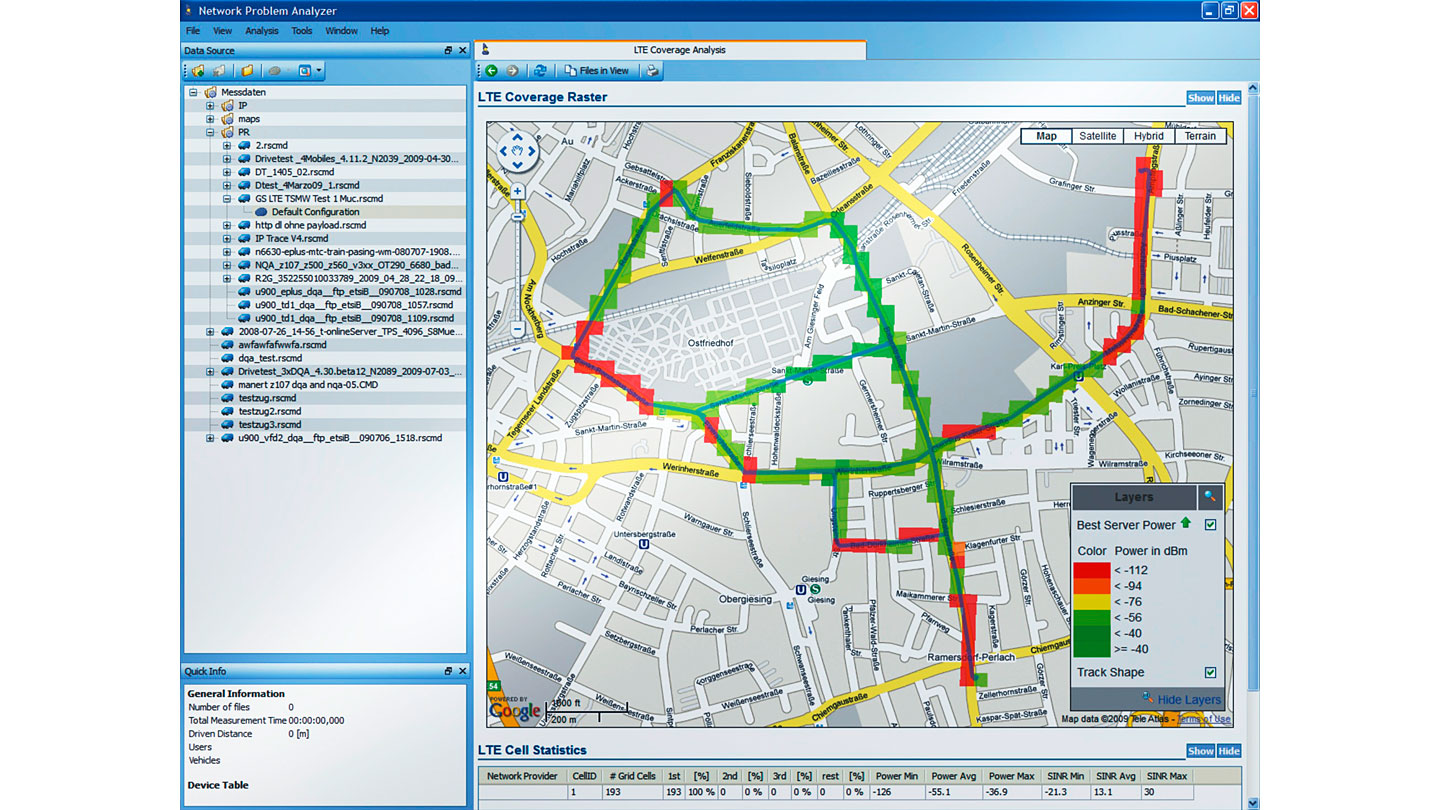Pan map upward using the up arrow
This screenshot has width=1440, height=810.
coord(518,139)
